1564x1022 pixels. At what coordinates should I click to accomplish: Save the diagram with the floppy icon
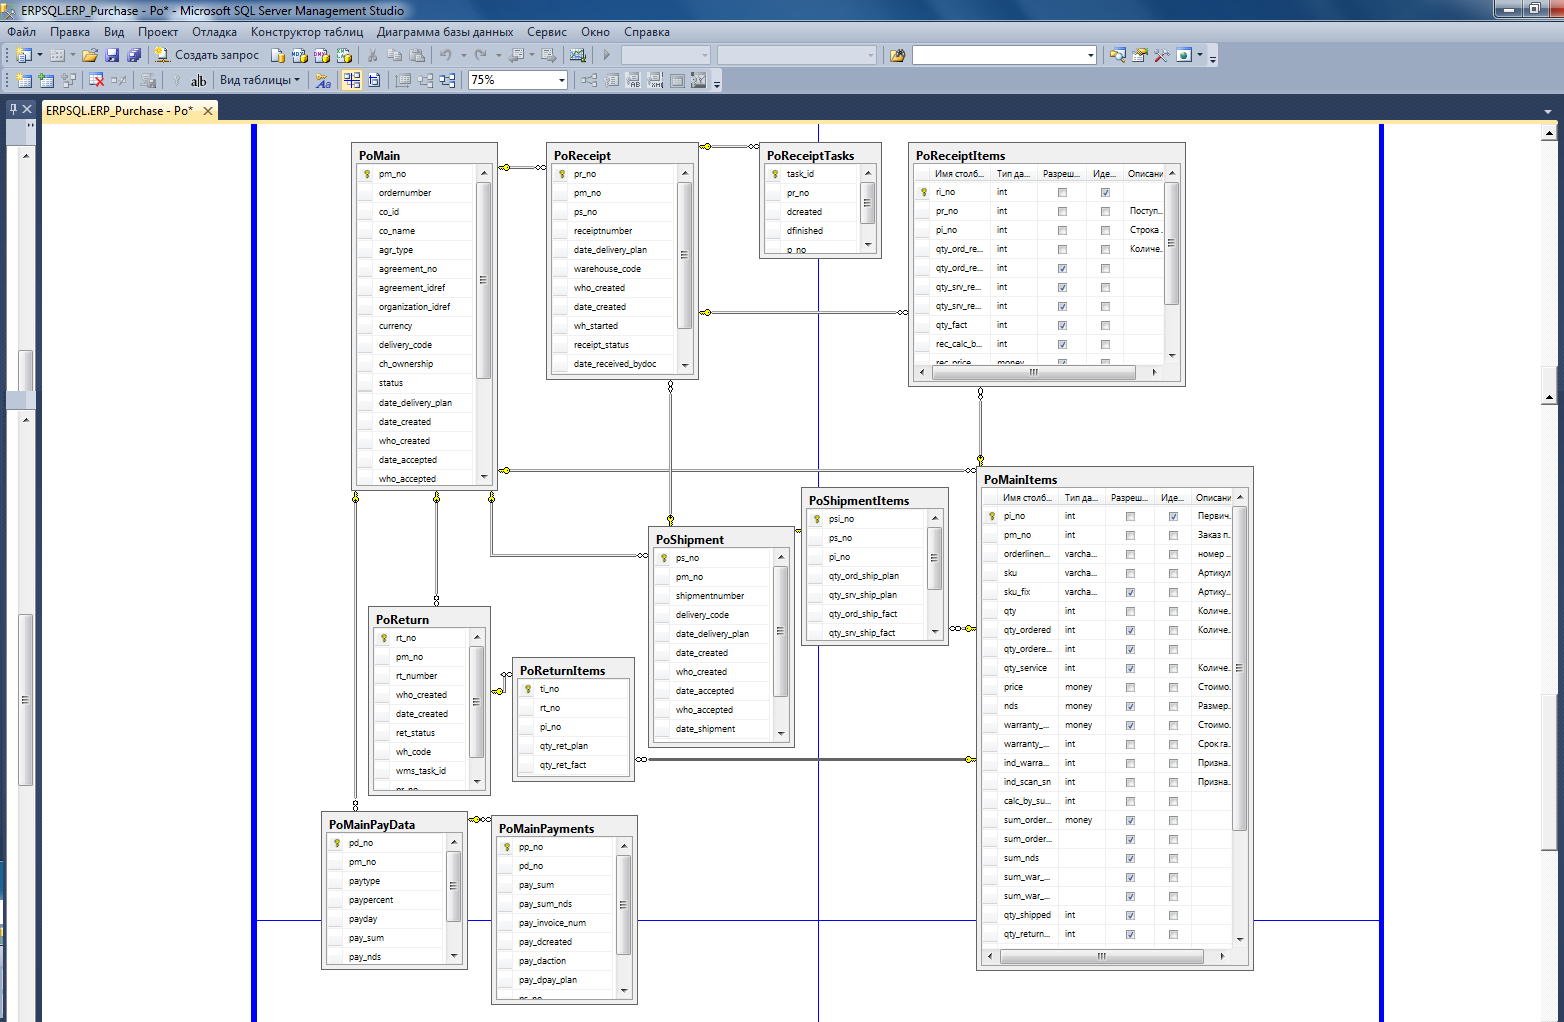112,55
